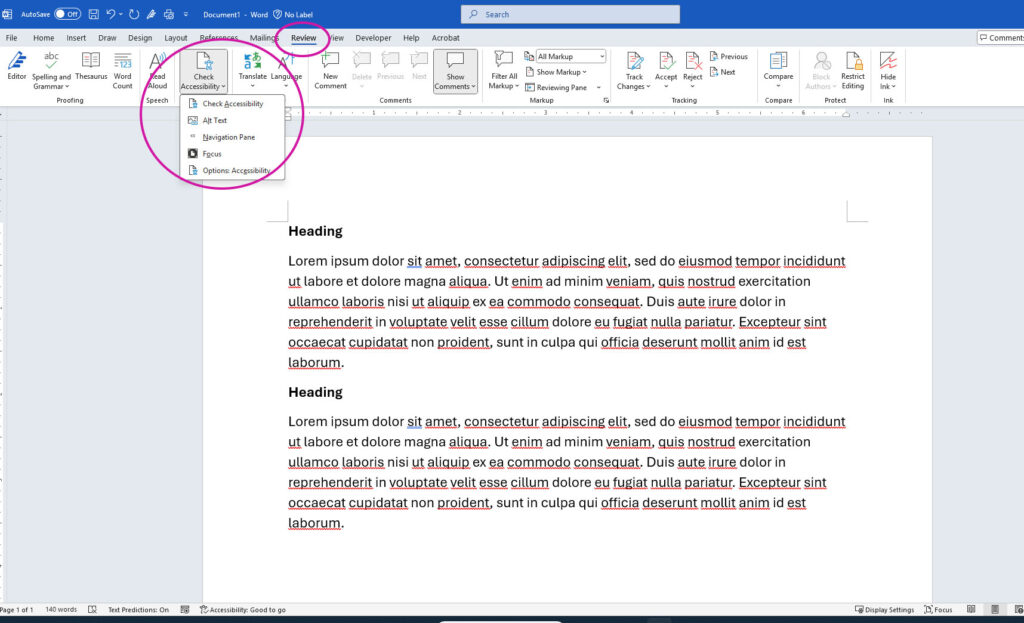Click Accessibility: Good to go status

[x=242, y=610]
